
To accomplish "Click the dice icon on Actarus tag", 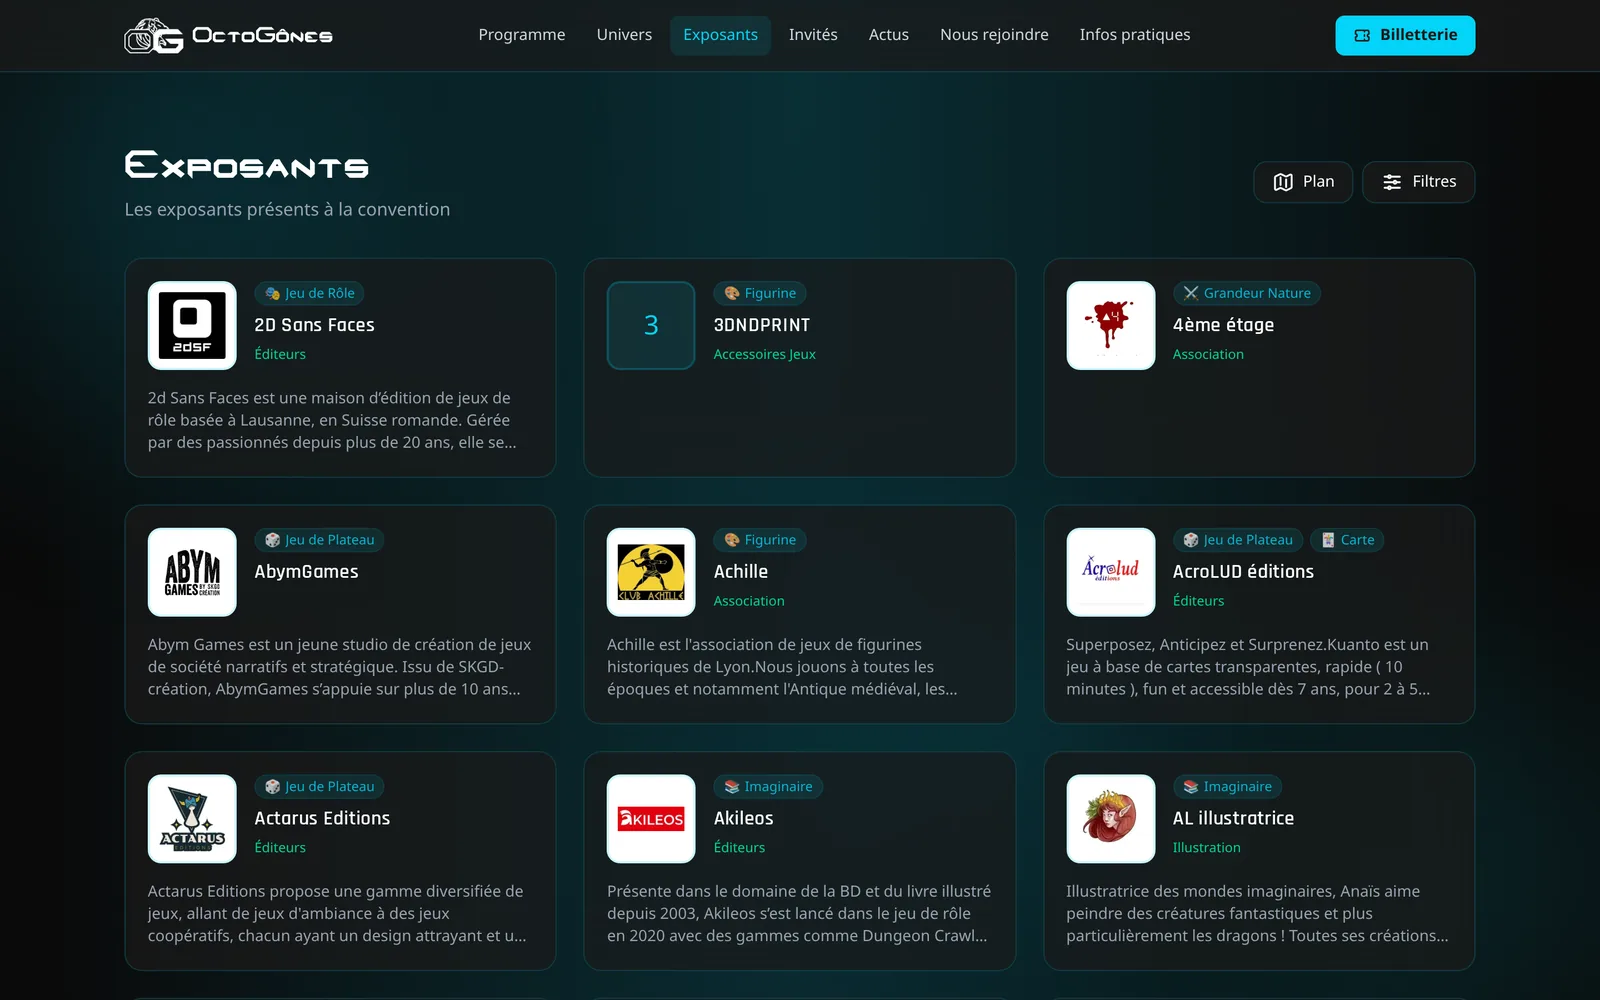I will click(x=272, y=787).
